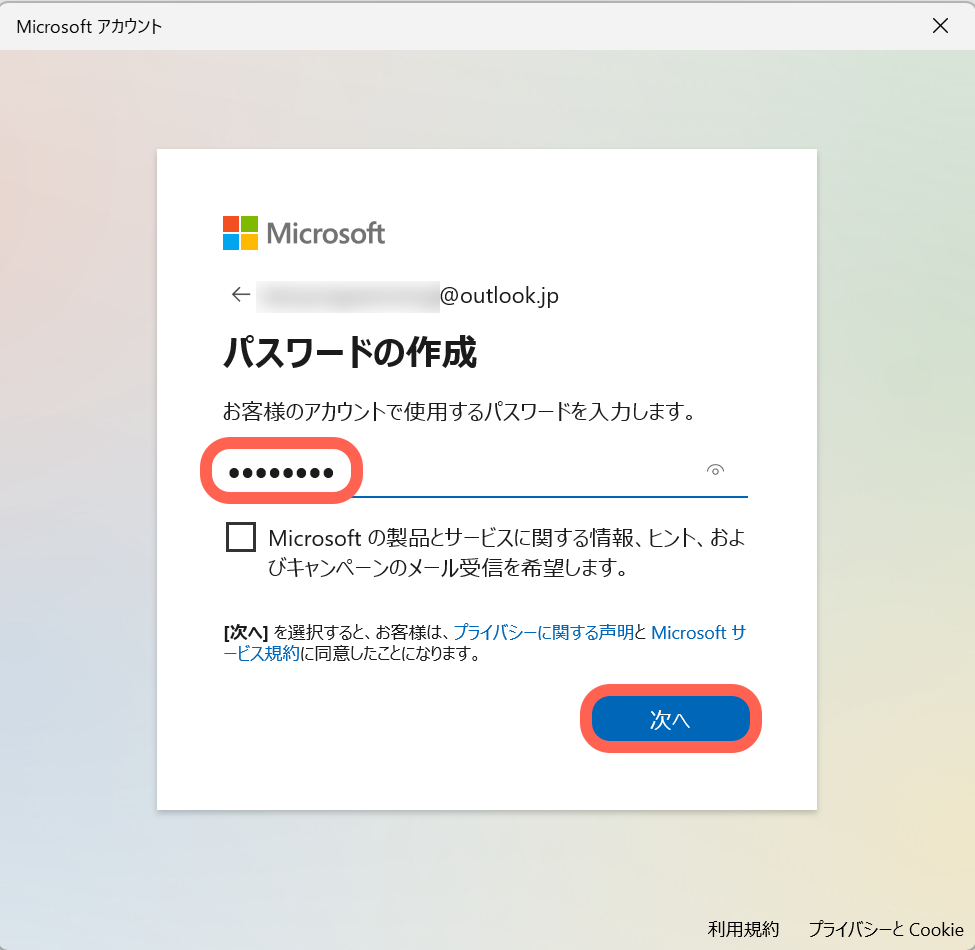The height and width of the screenshot is (950, 975).
Task: Click into the password input field
Action: pyautogui.click(x=485, y=472)
